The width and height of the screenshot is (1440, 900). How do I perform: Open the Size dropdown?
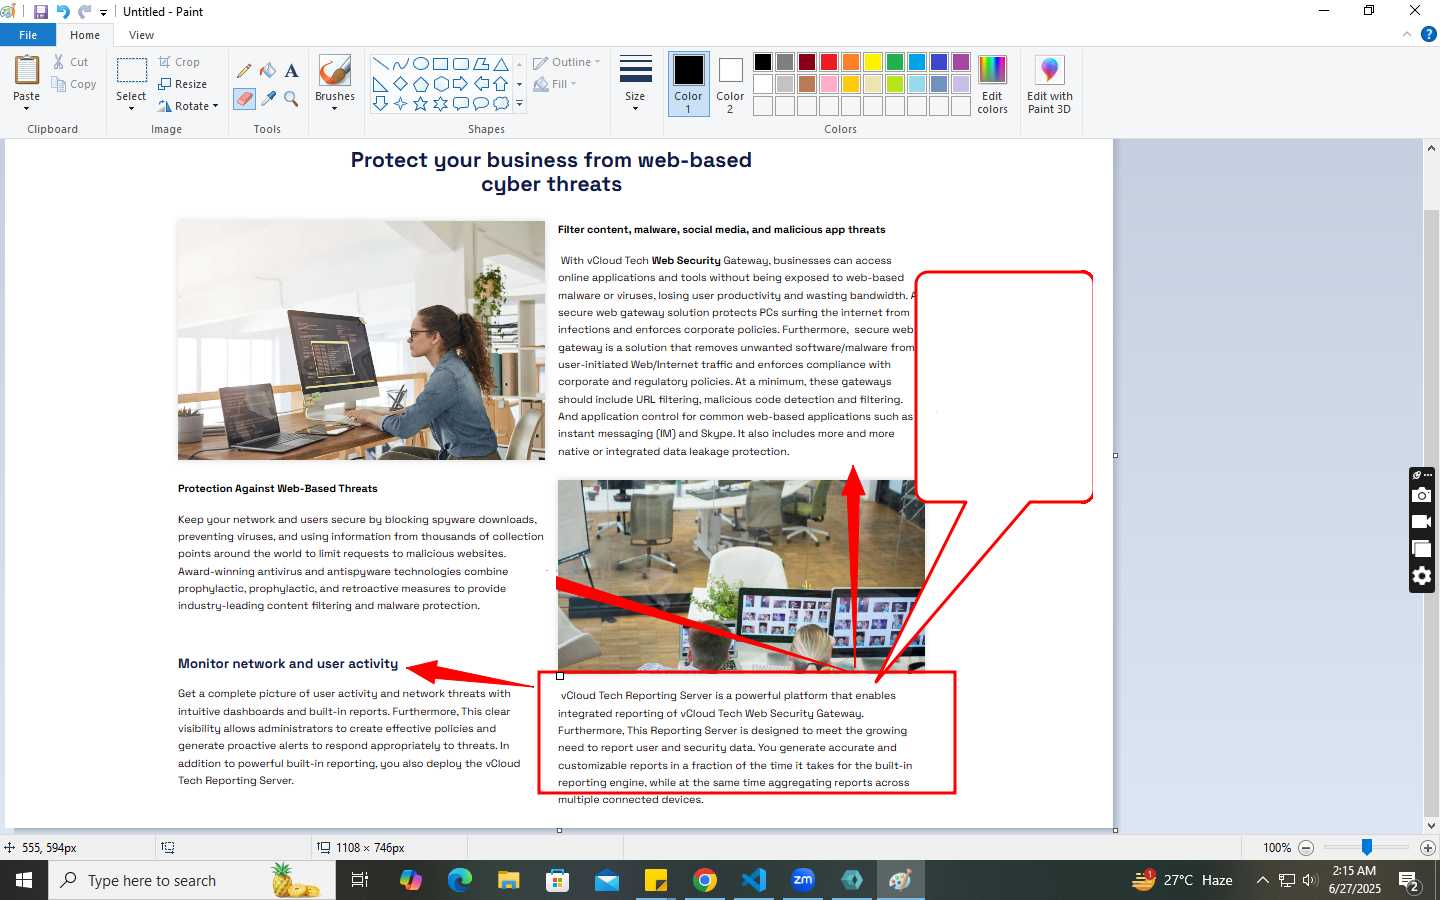tap(635, 84)
